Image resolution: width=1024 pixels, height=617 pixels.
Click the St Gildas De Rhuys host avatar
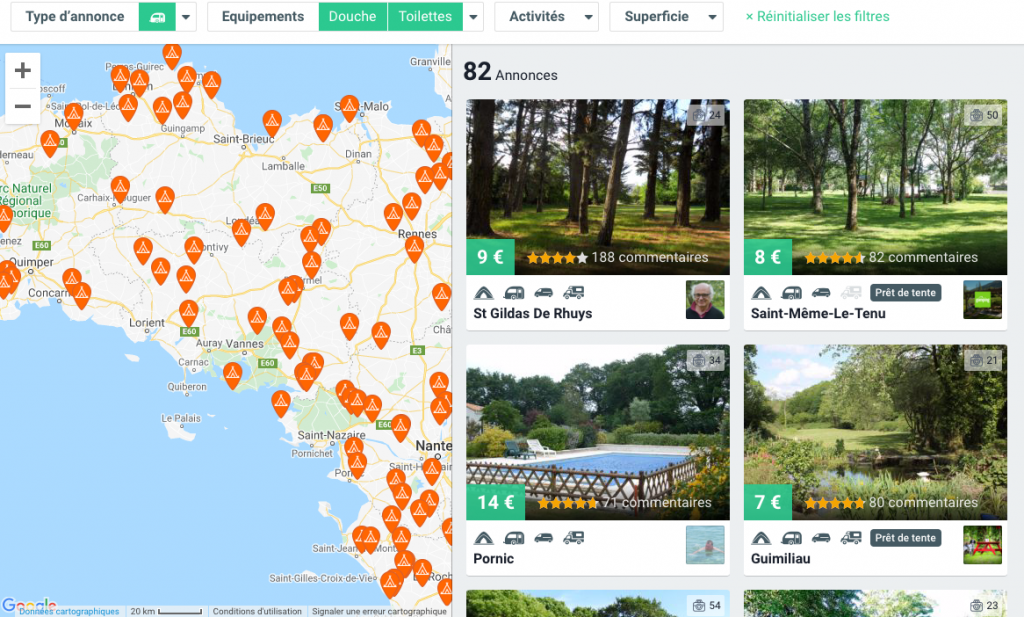click(x=705, y=300)
